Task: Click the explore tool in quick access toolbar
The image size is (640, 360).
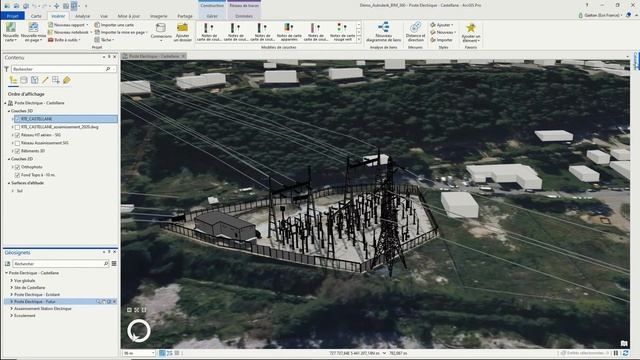Action: 57,6
